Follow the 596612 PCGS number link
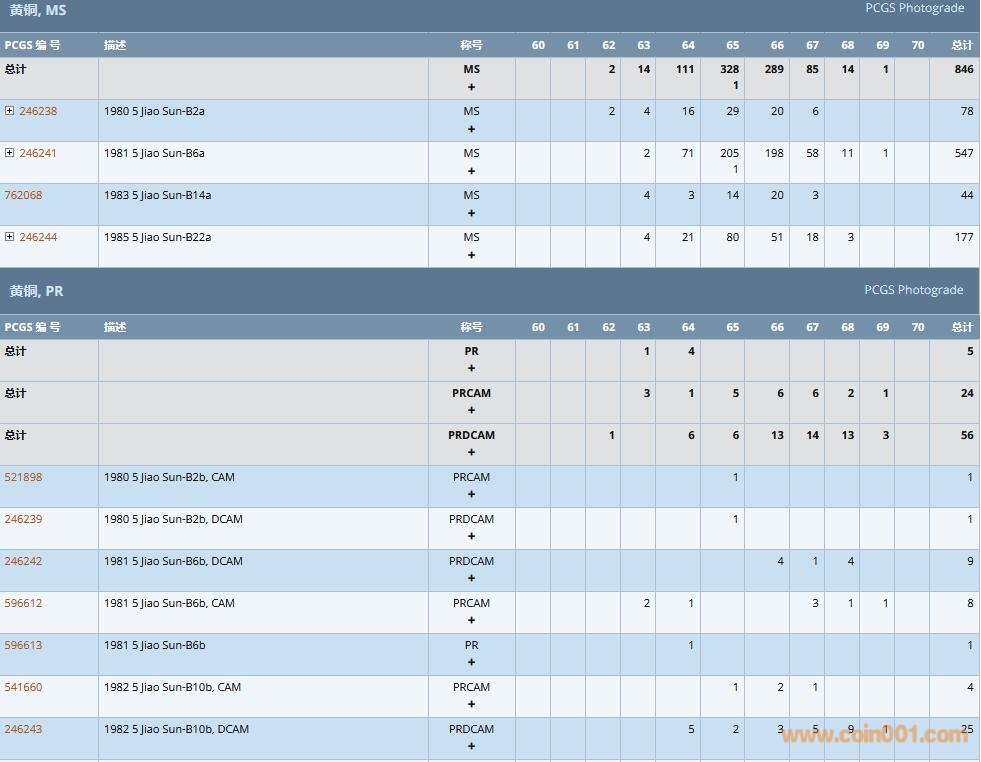This screenshot has width=981, height=762. coord(24,603)
